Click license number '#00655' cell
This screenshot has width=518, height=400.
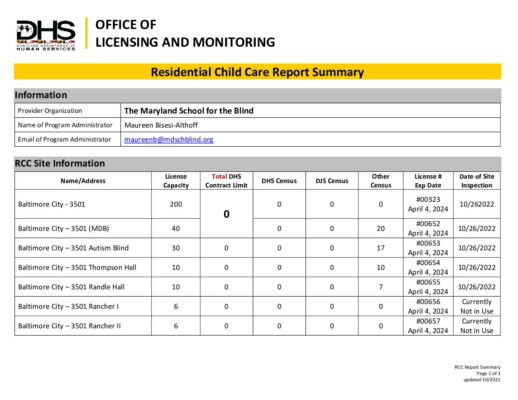(428, 287)
